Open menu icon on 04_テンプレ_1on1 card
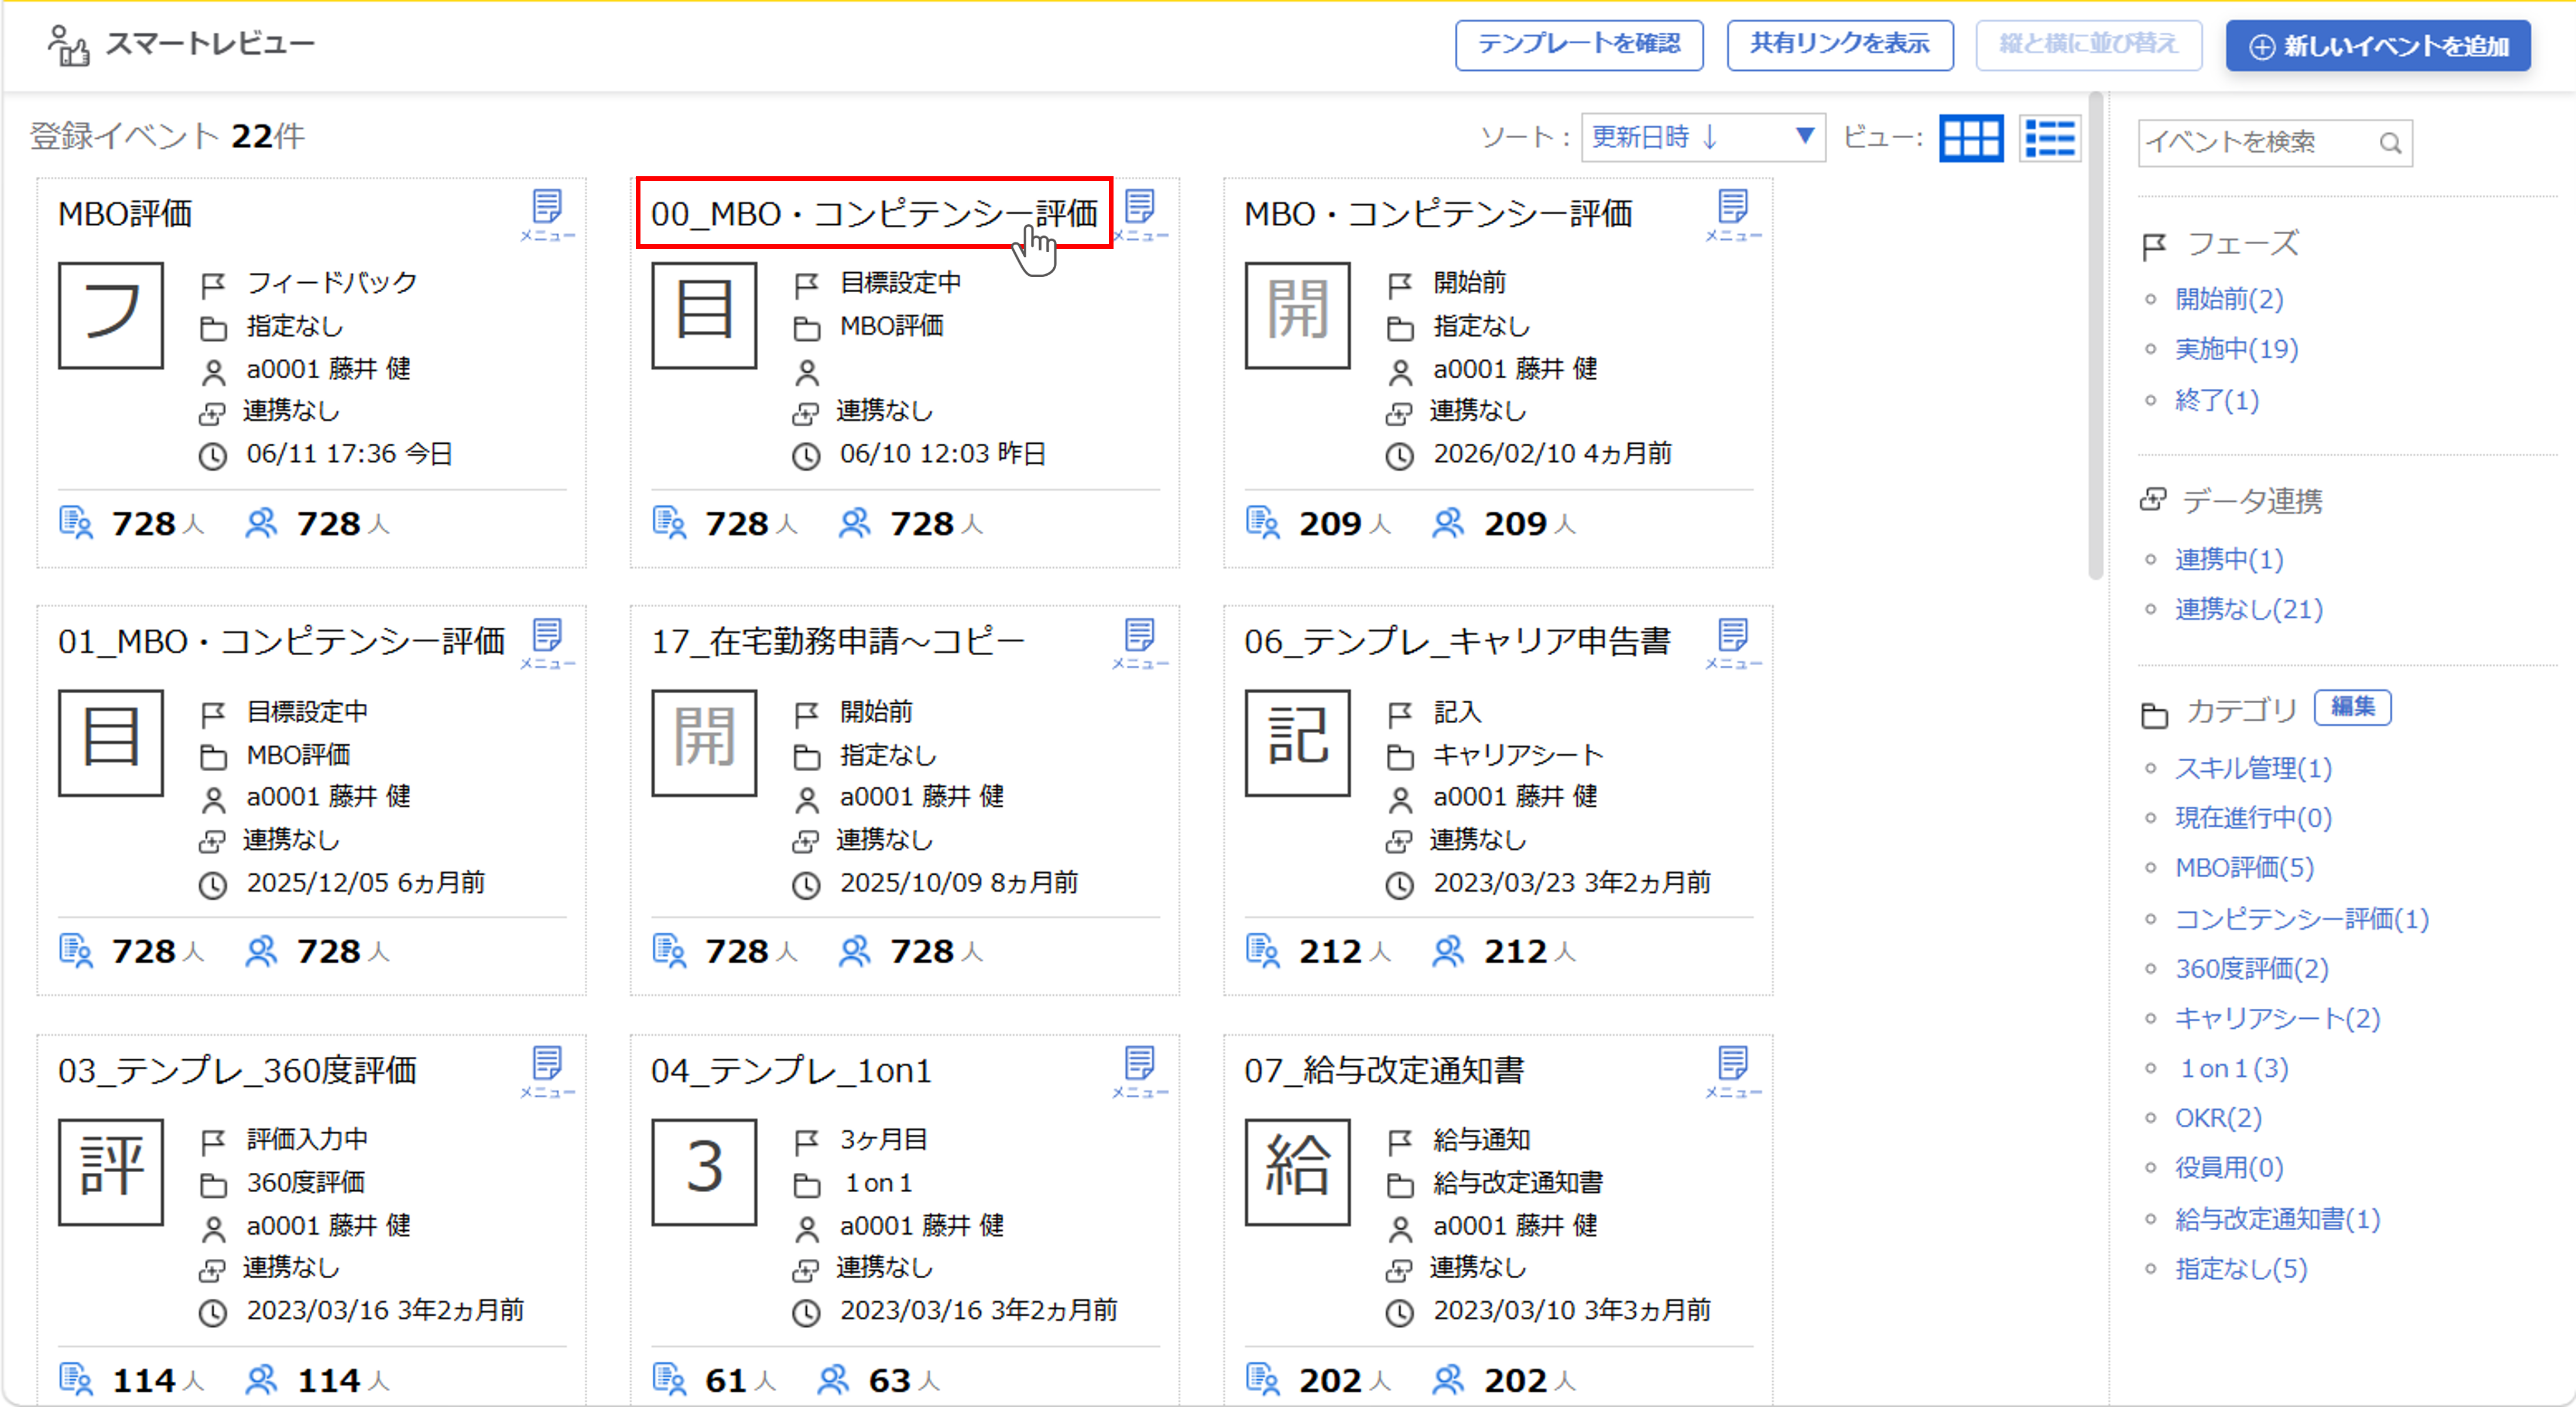 pyautogui.click(x=1140, y=1071)
